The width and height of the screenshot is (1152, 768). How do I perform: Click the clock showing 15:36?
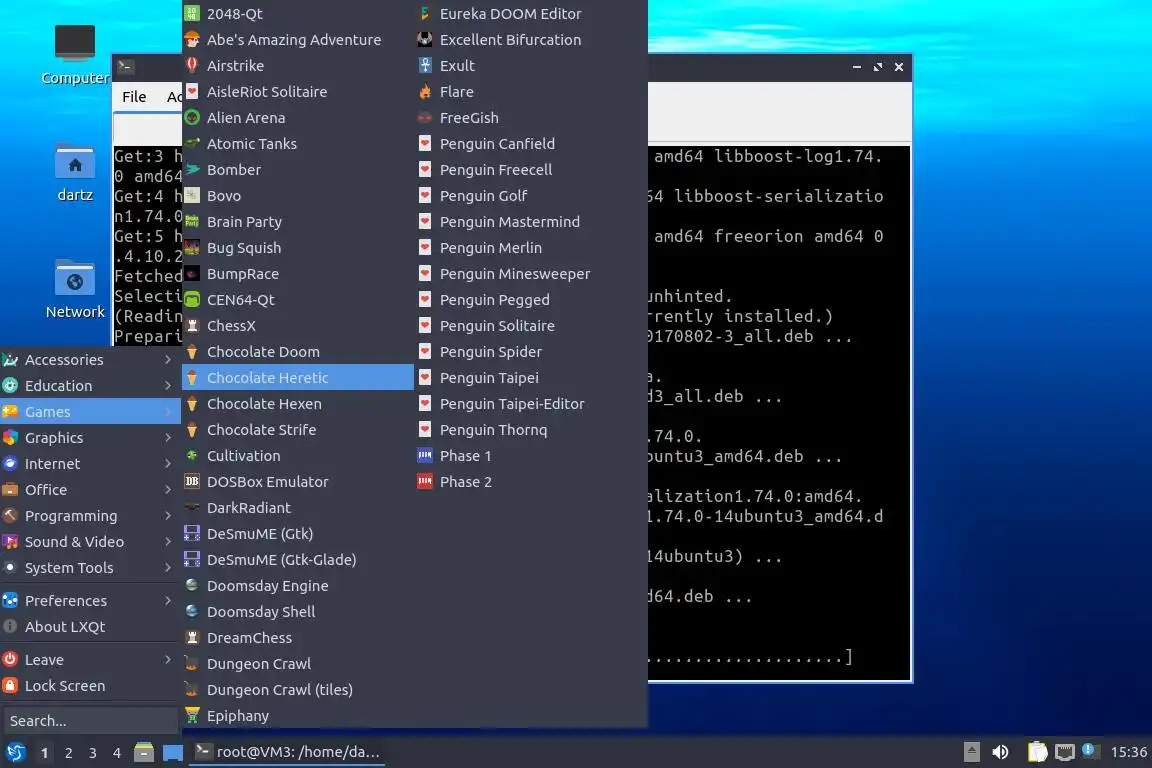[1128, 752]
